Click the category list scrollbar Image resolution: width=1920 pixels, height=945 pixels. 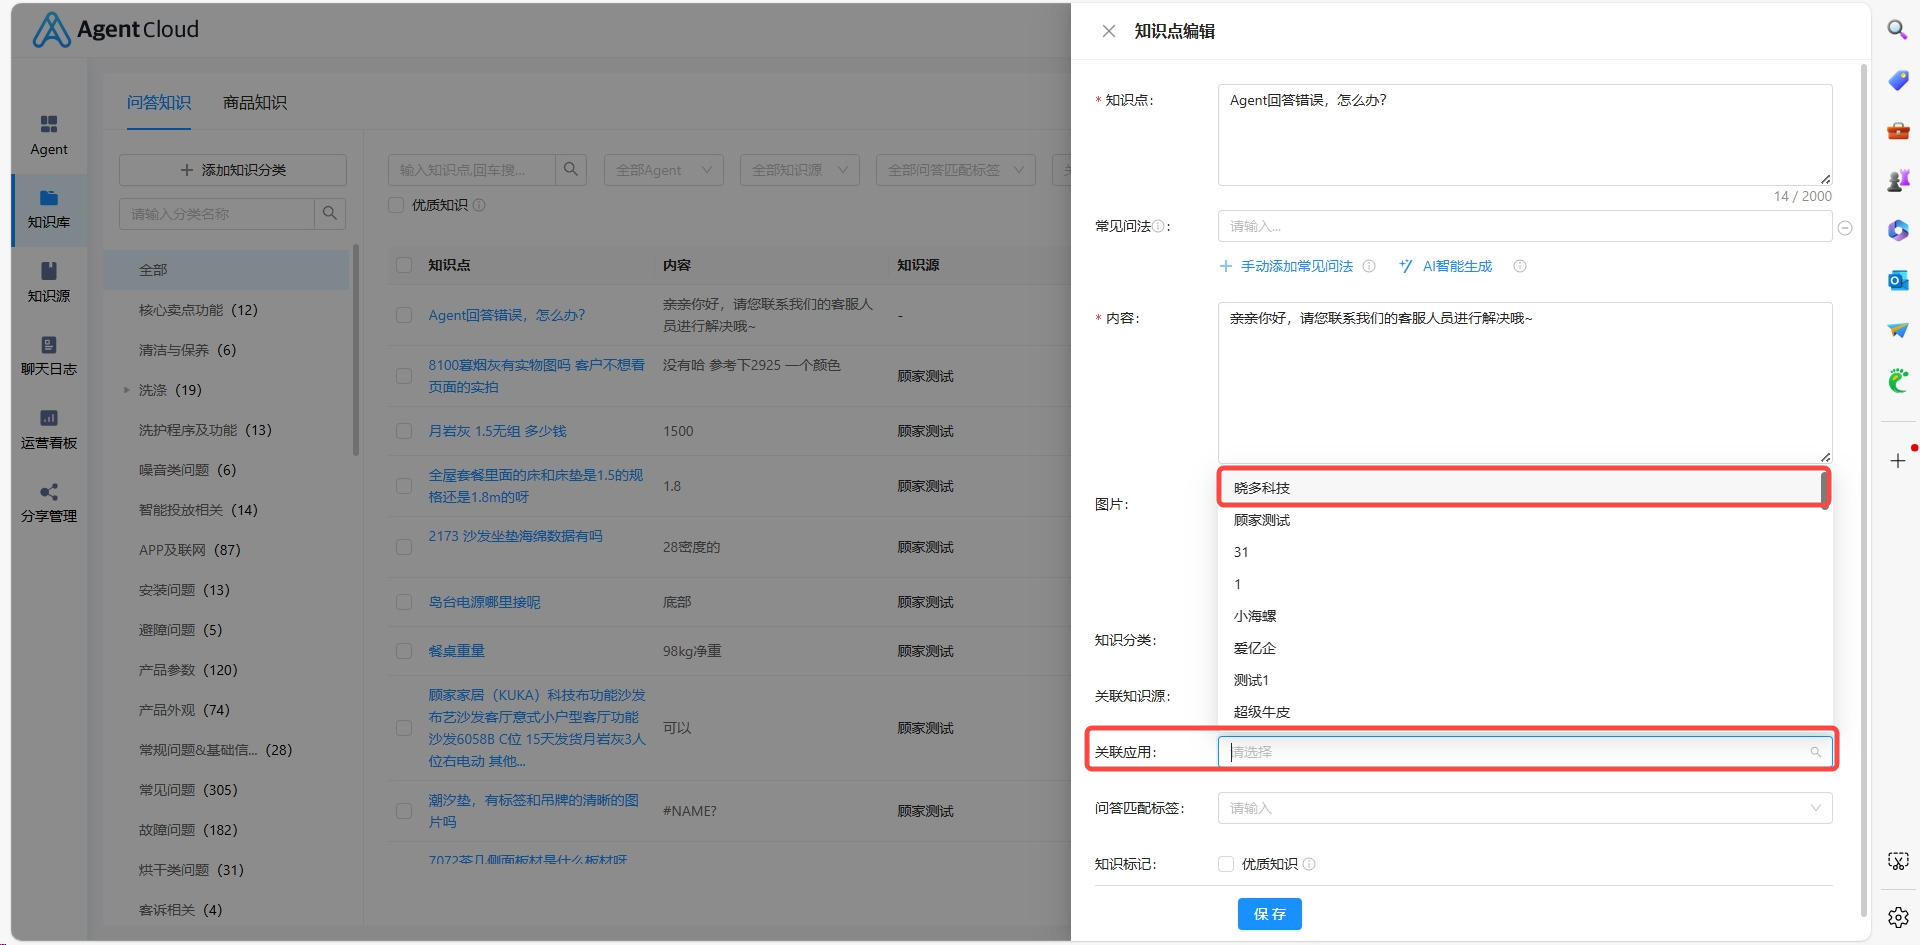pyautogui.click(x=355, y=350)
